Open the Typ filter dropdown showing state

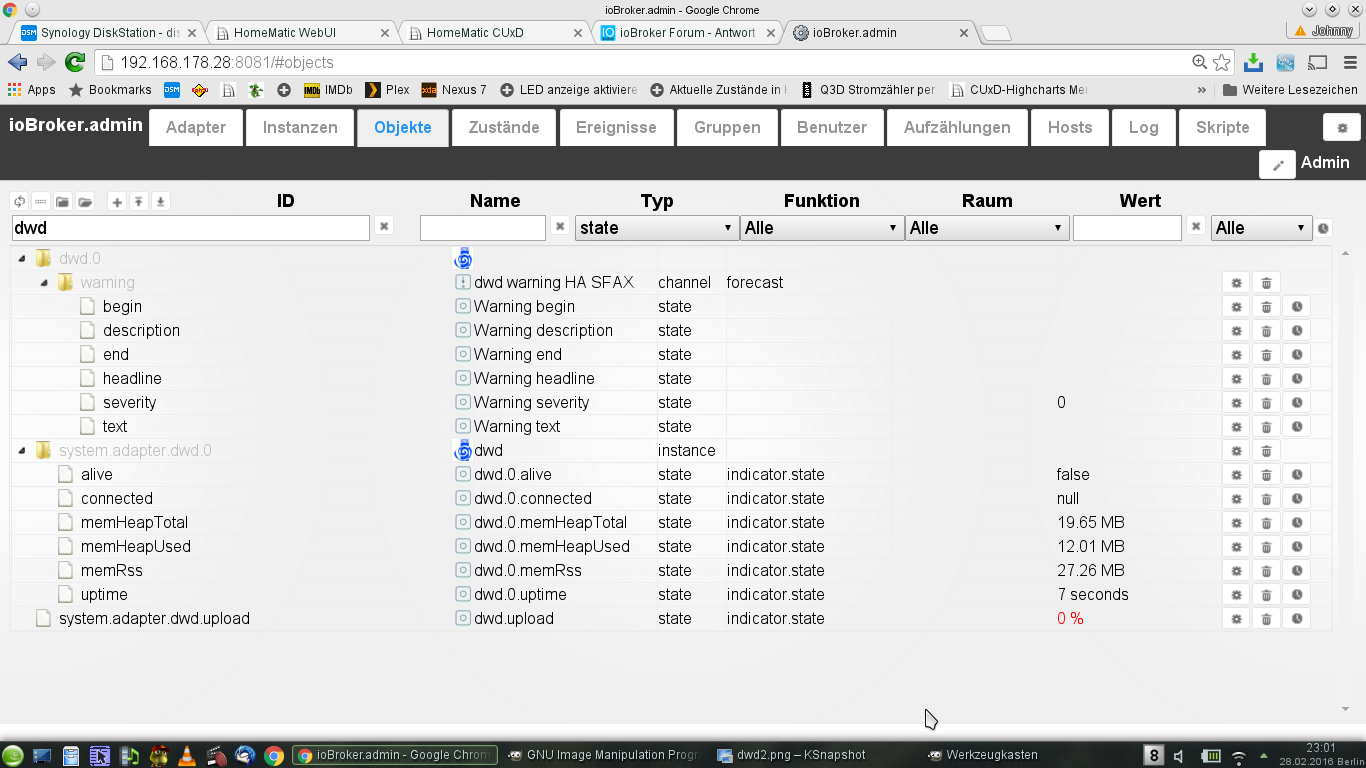coord(657,228)
